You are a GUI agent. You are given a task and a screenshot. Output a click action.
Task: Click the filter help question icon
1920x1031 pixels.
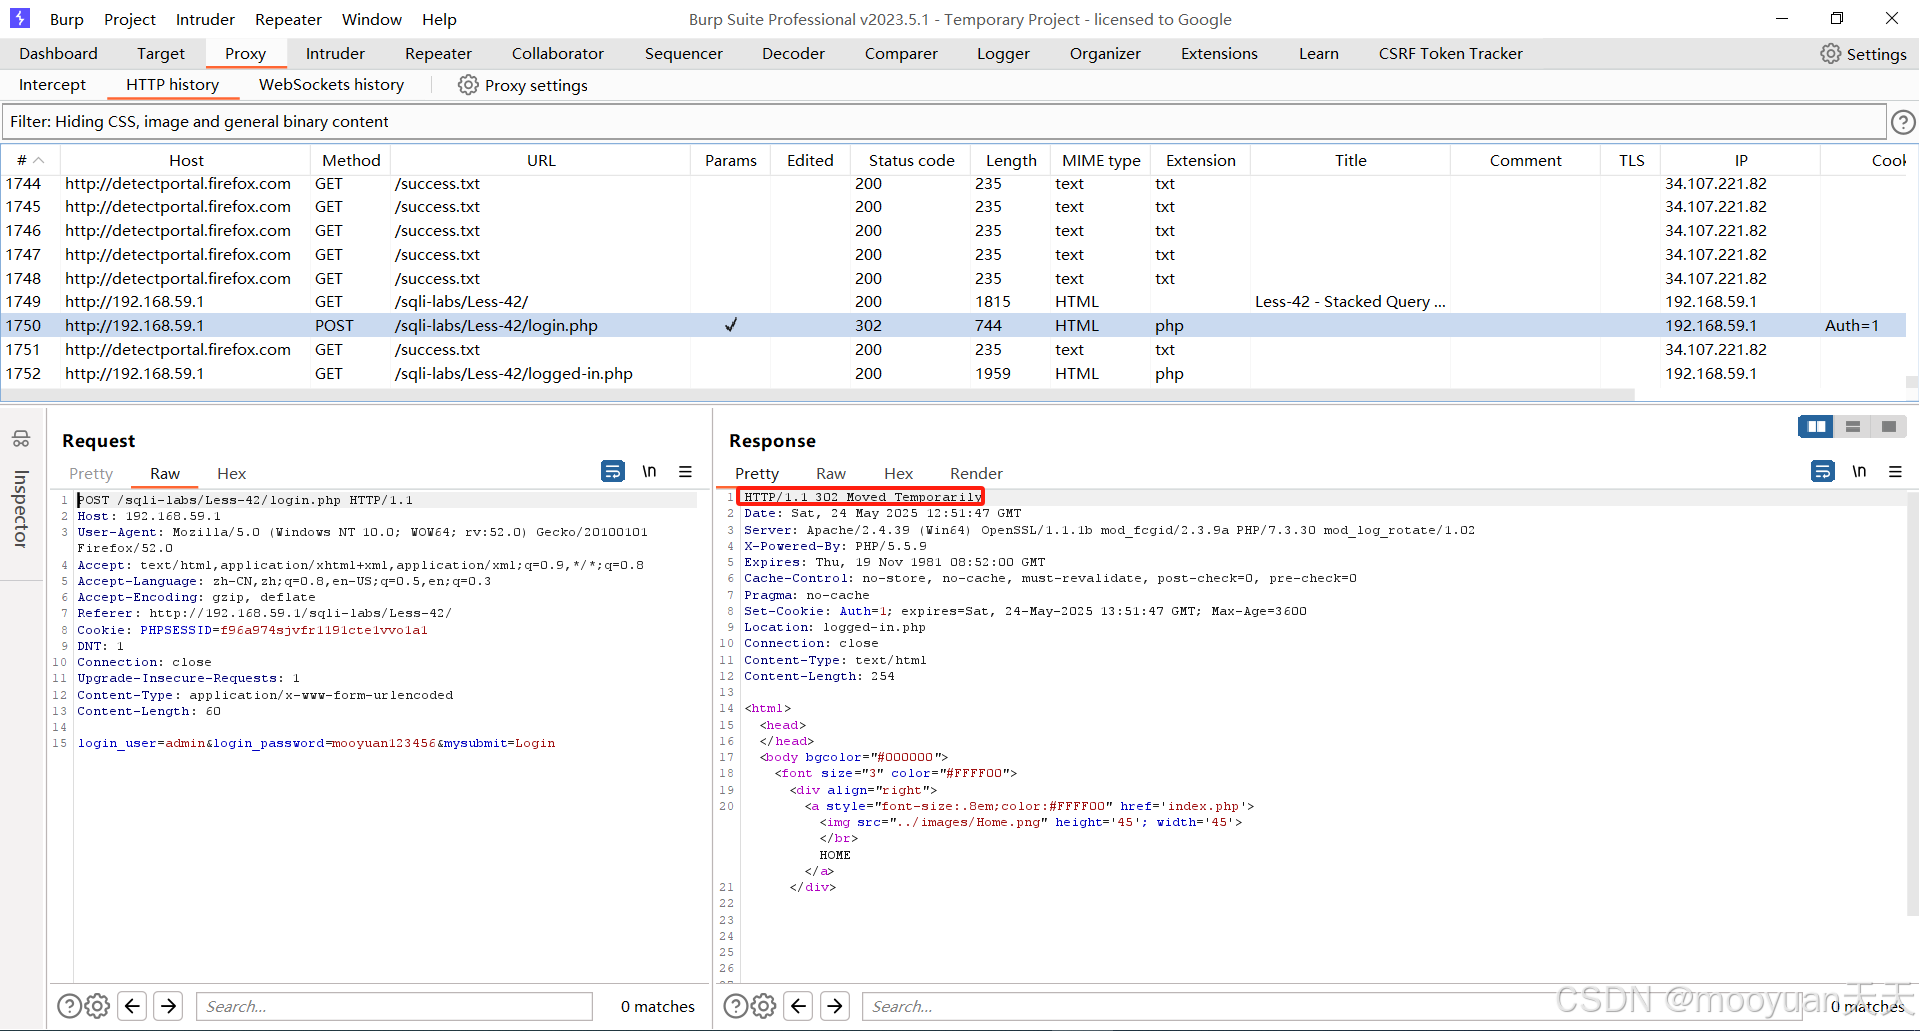point(1903,122)
